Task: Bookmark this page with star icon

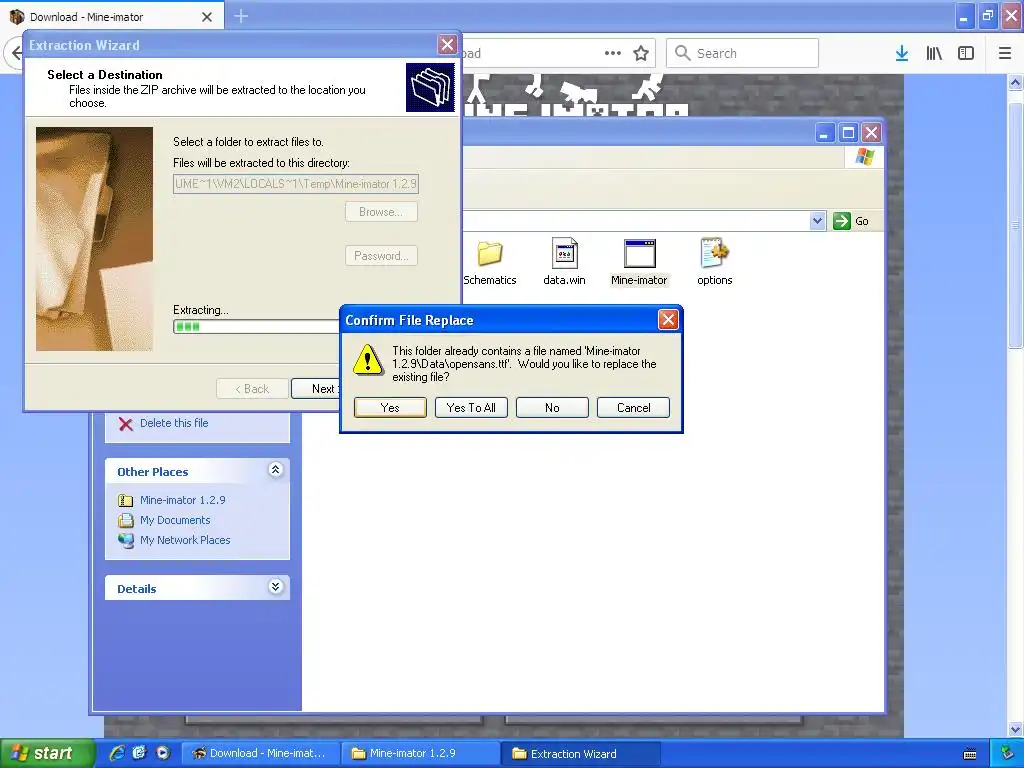Action: coord(641,53)
